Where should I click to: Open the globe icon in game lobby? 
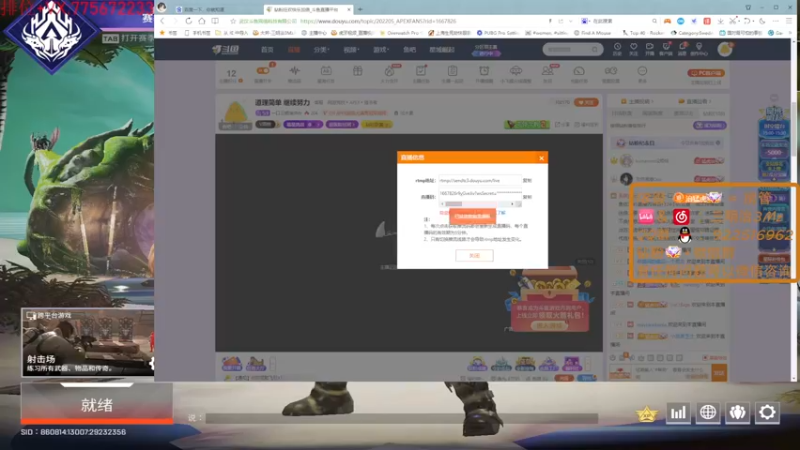[x=708, y=412]
